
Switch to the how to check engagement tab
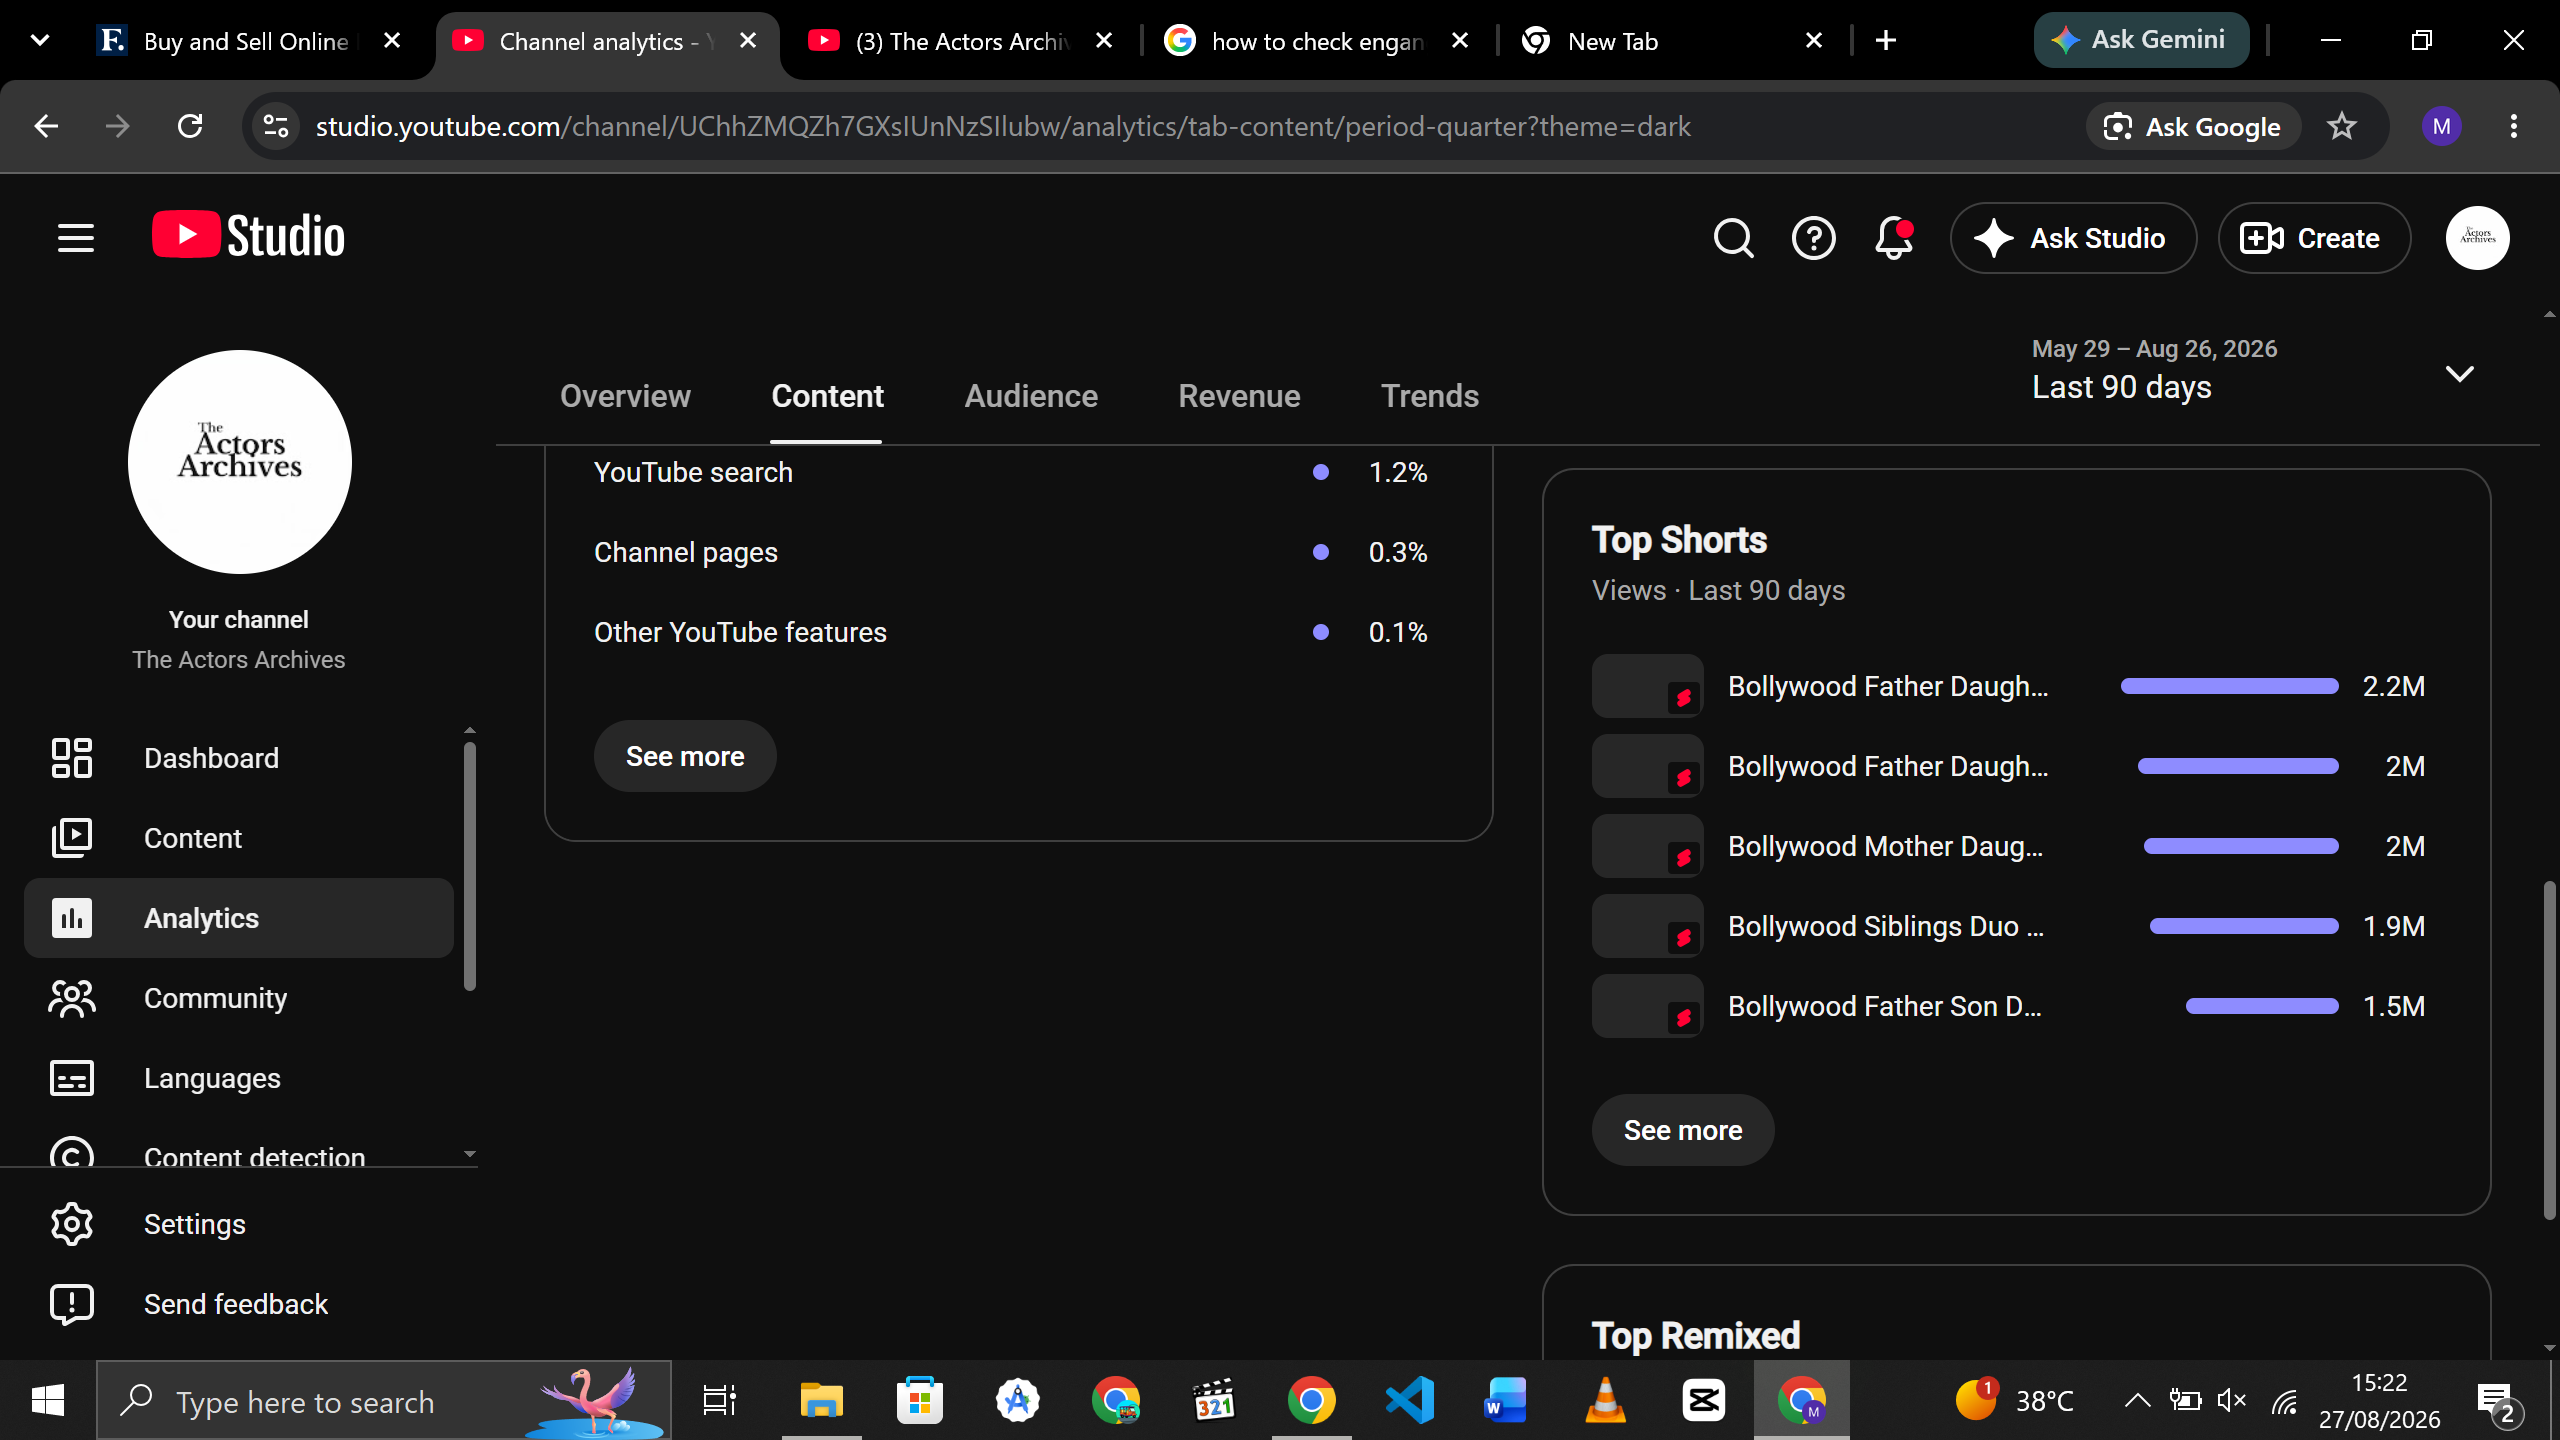1317,41
